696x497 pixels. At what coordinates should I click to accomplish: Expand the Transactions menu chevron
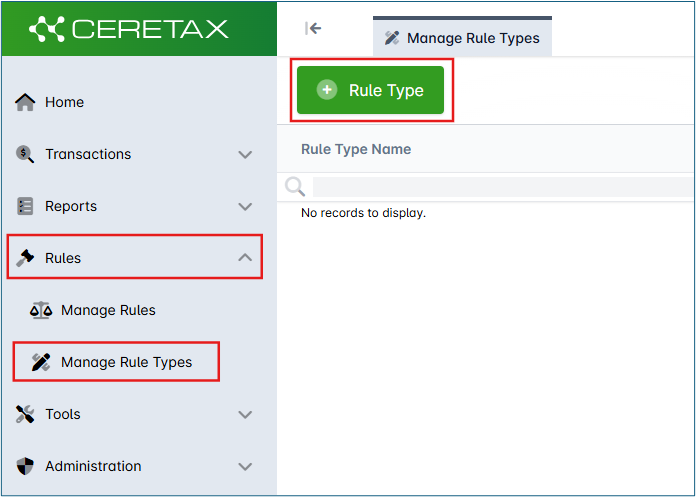[x=245, y=154]
